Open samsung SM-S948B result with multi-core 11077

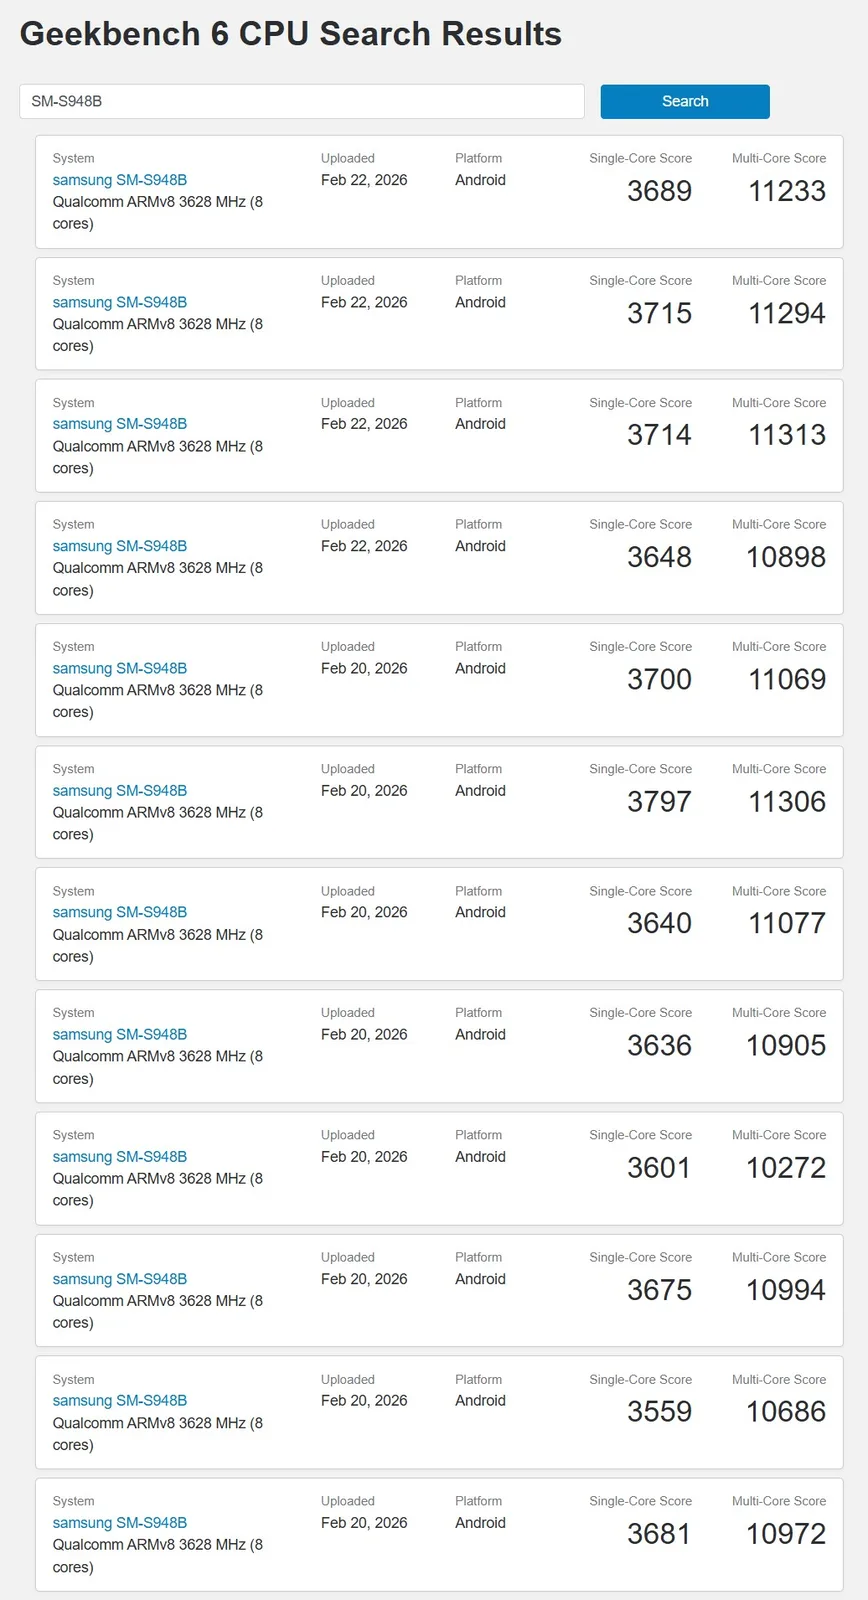tap(120, 912)
